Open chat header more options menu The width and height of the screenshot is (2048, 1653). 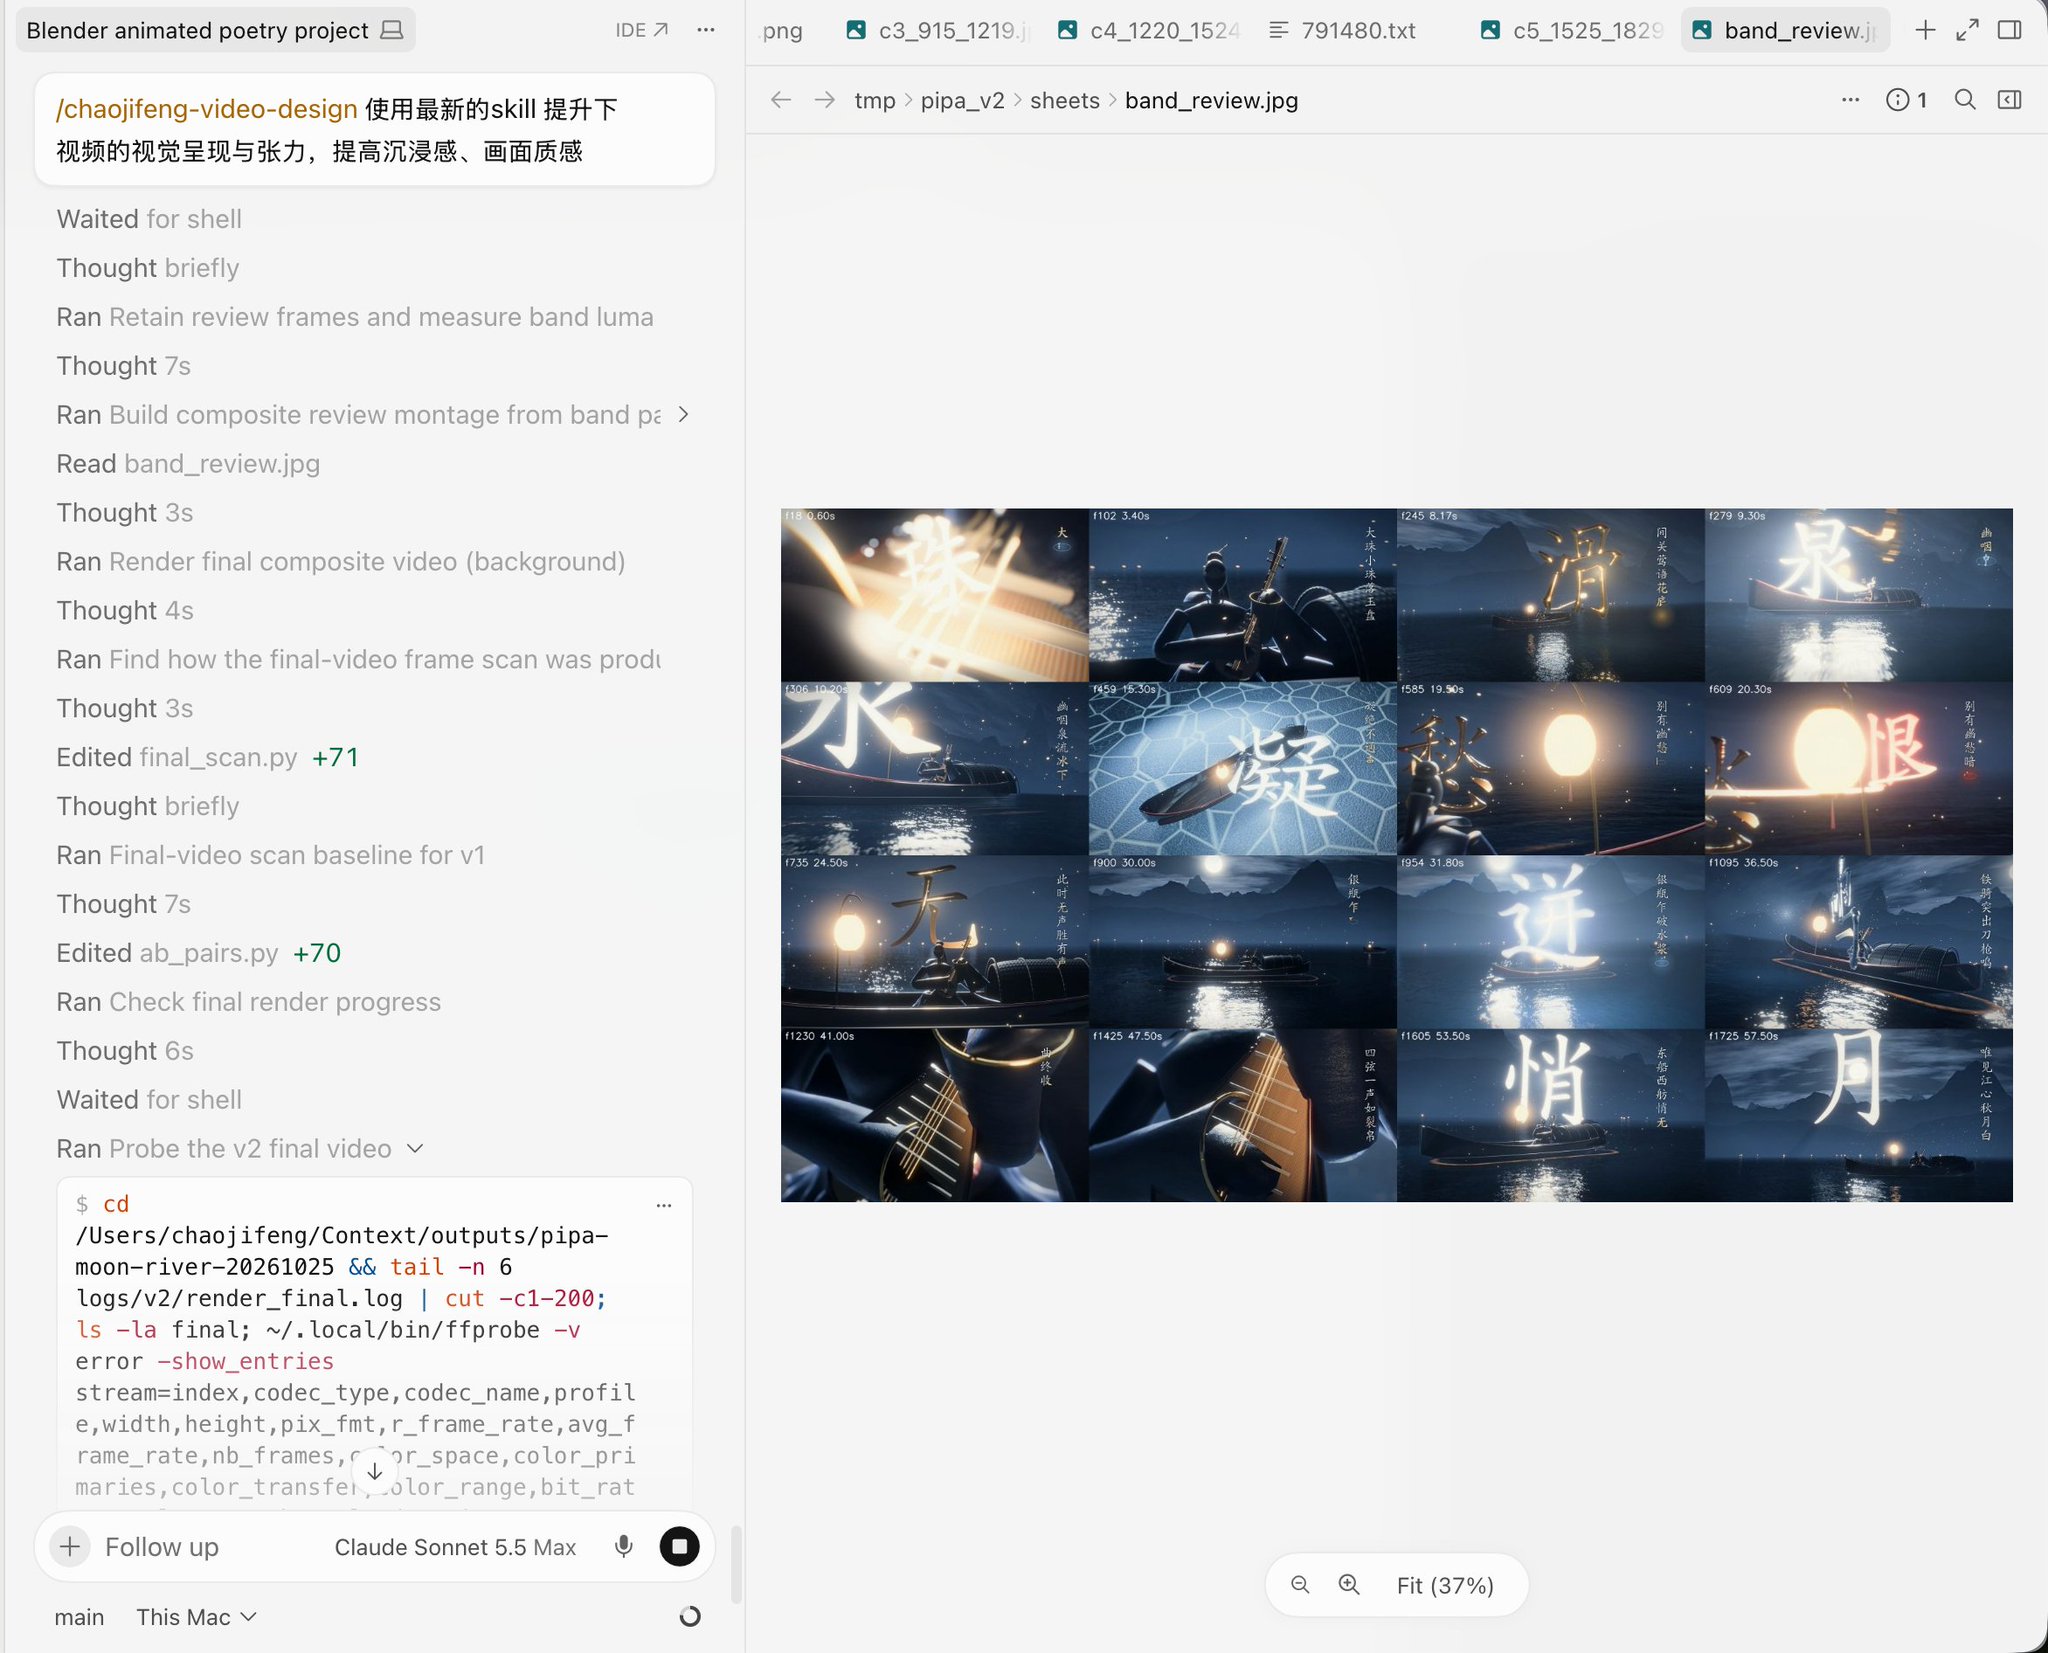pos(706,30)
